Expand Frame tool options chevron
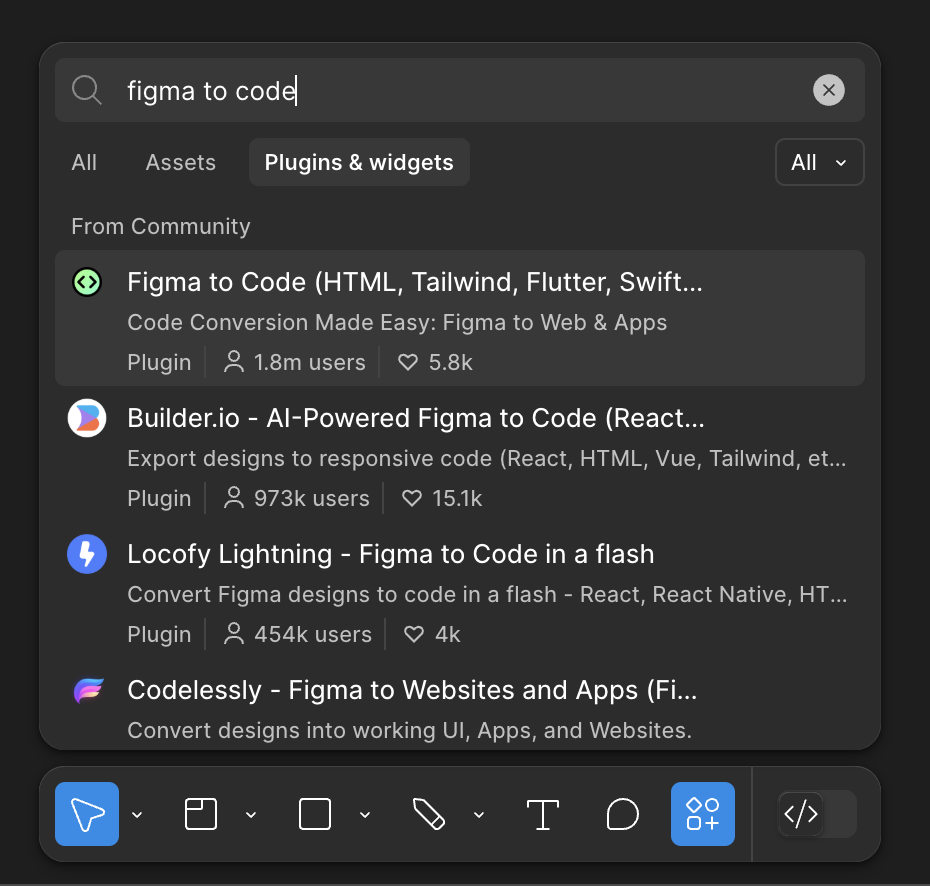The height and width of the screenshot is (886, 930). point(251,814)
